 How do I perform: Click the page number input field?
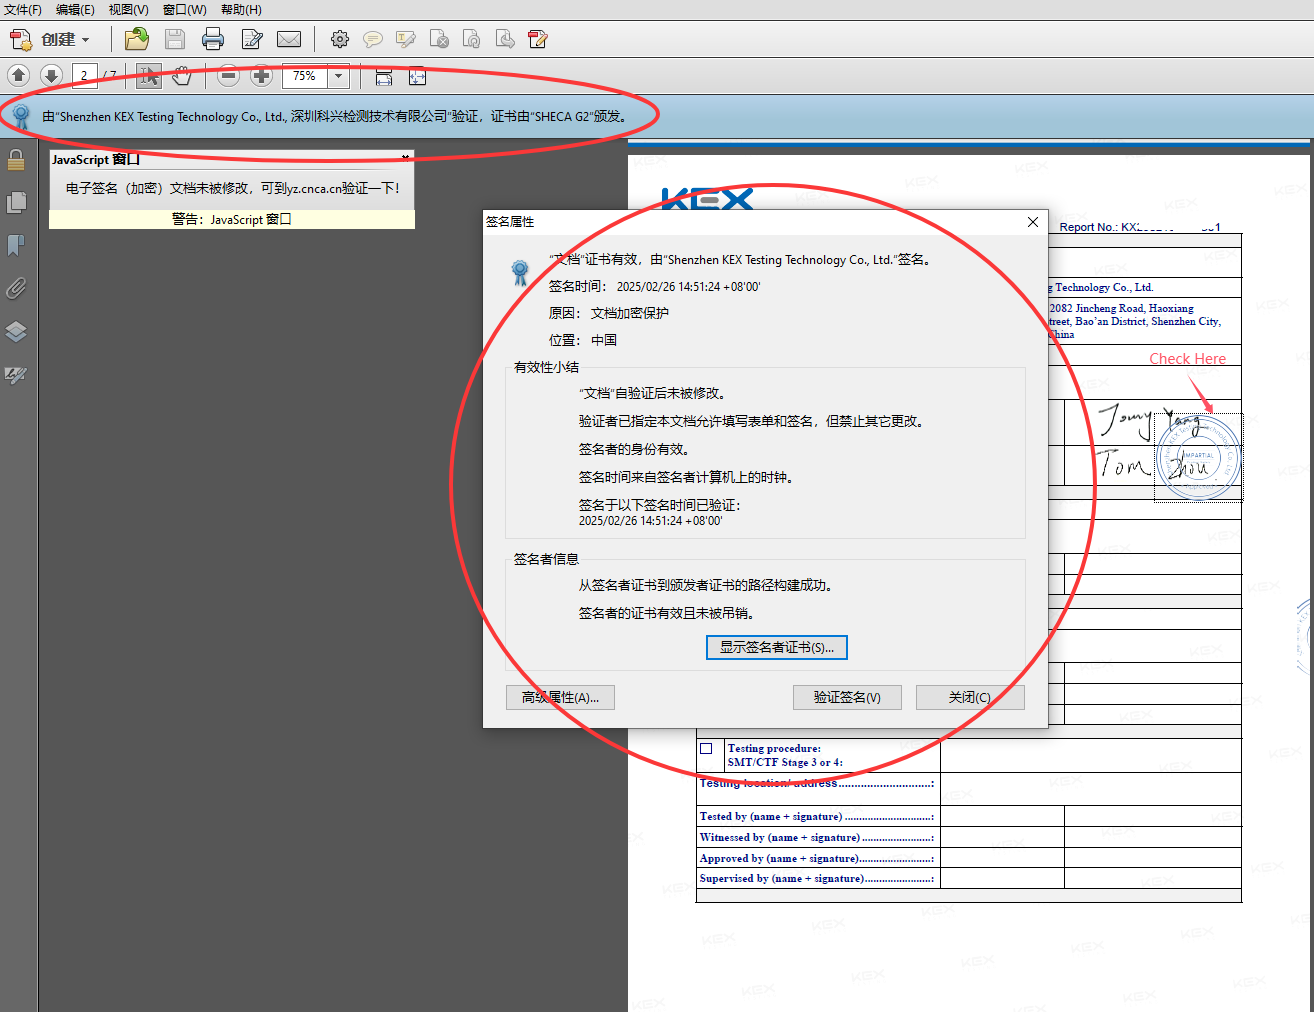point(84,76)
